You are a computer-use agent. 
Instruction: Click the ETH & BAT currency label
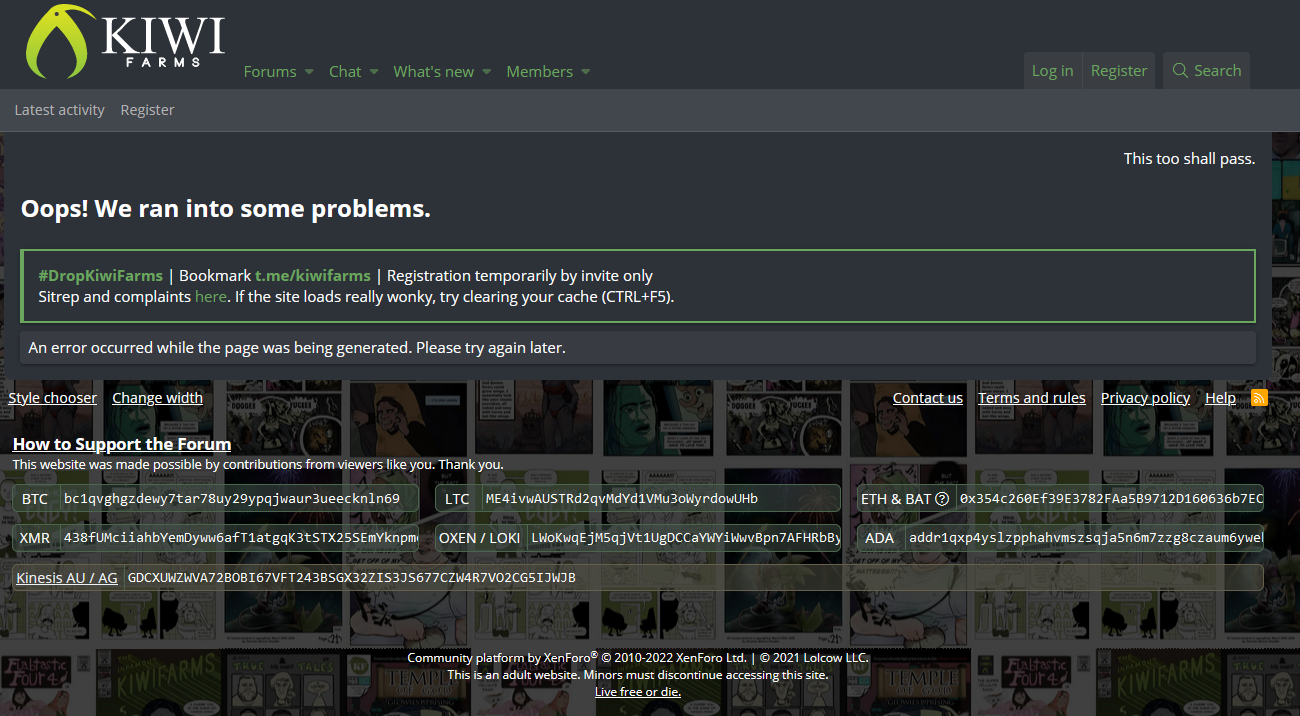click(896, 499)
